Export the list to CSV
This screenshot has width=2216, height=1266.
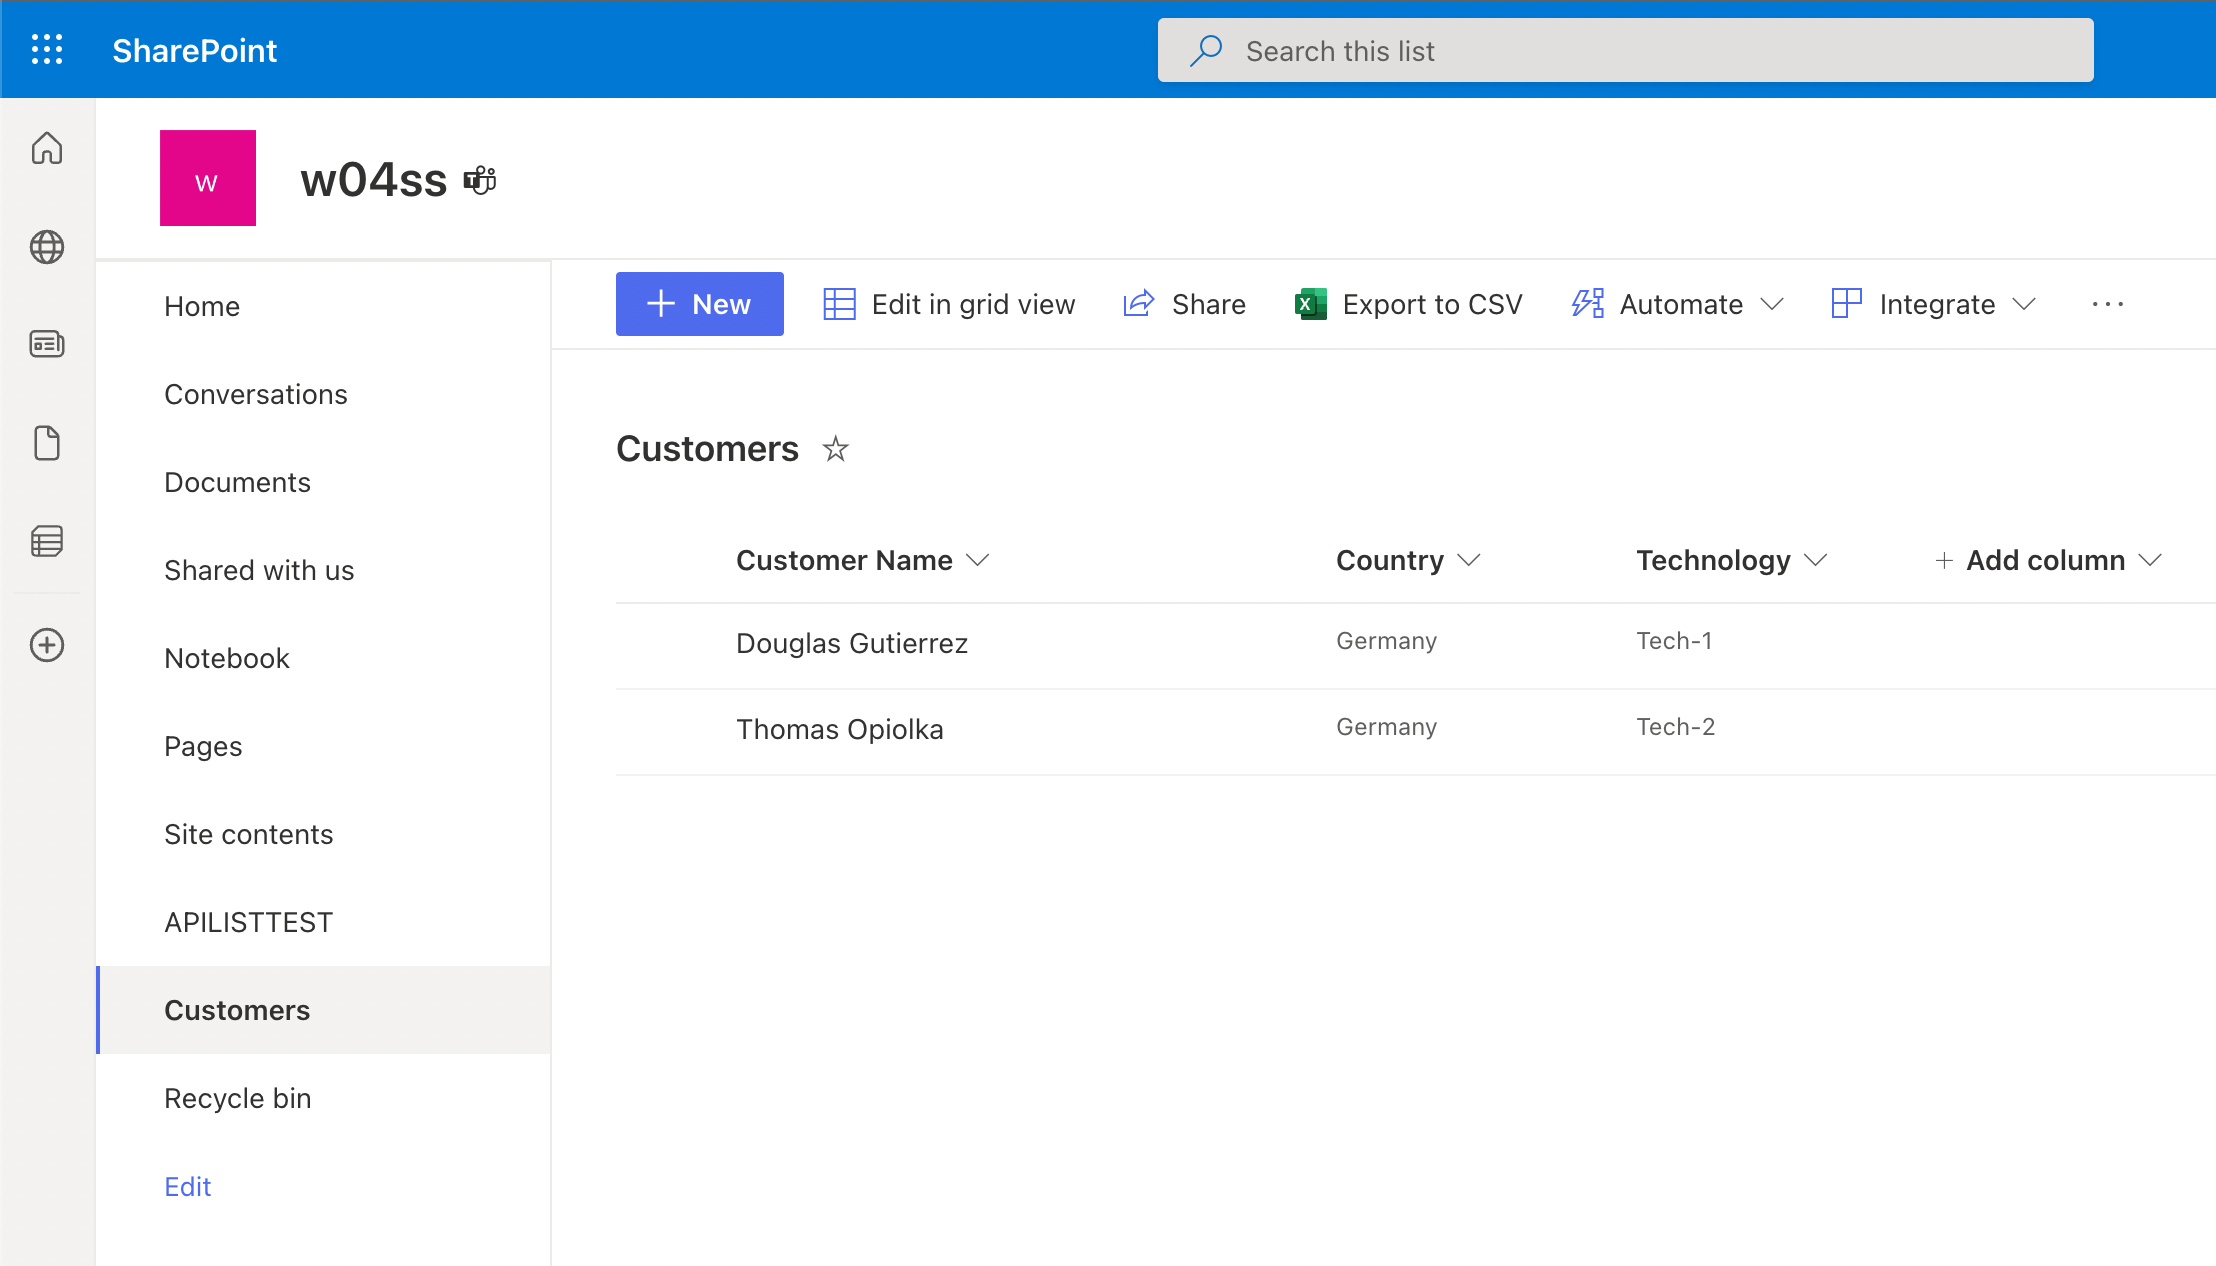(1409, 304)
